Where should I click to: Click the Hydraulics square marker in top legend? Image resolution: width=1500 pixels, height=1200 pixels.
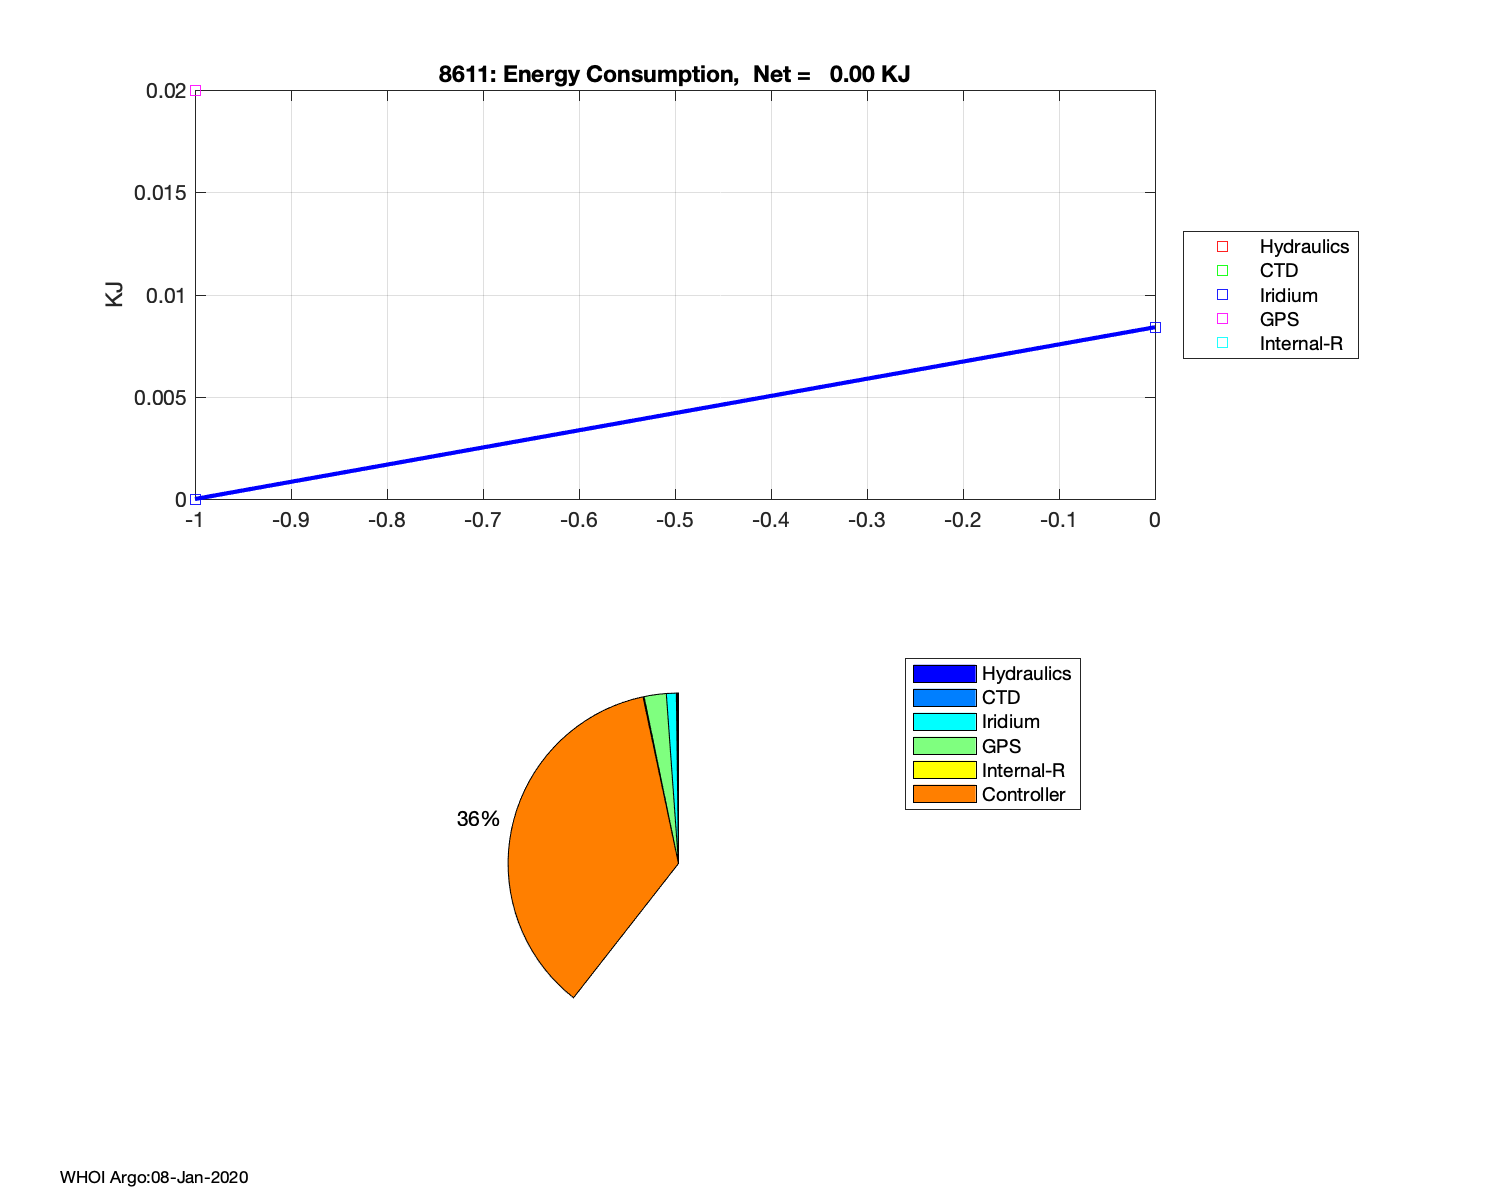click(1222, 247)
